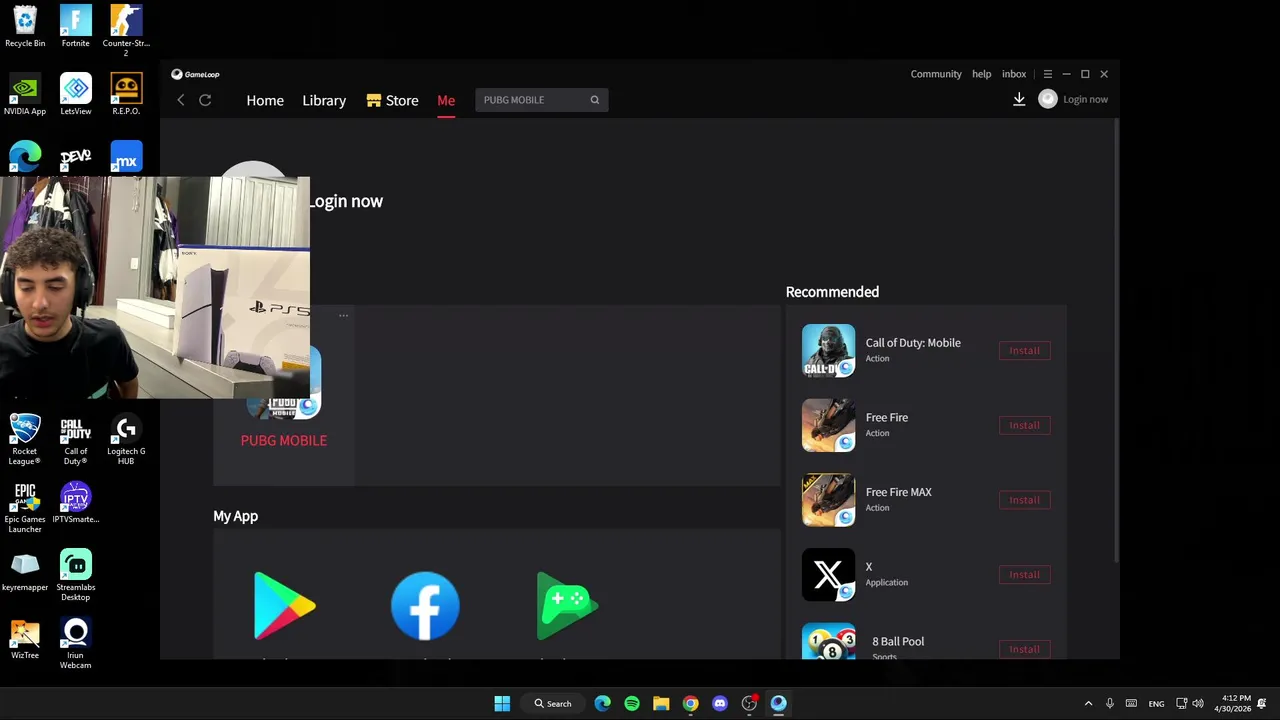Click the 8 Ball Pool icon

click(828, 641)
